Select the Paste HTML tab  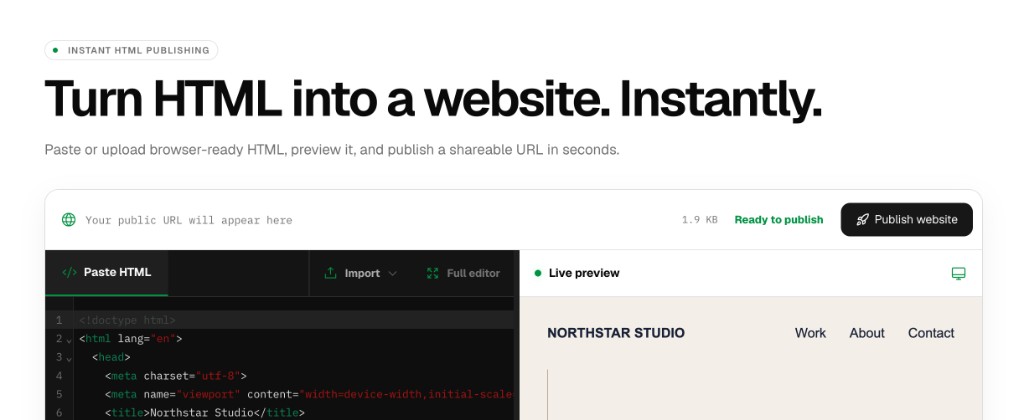tap(106, 272)
